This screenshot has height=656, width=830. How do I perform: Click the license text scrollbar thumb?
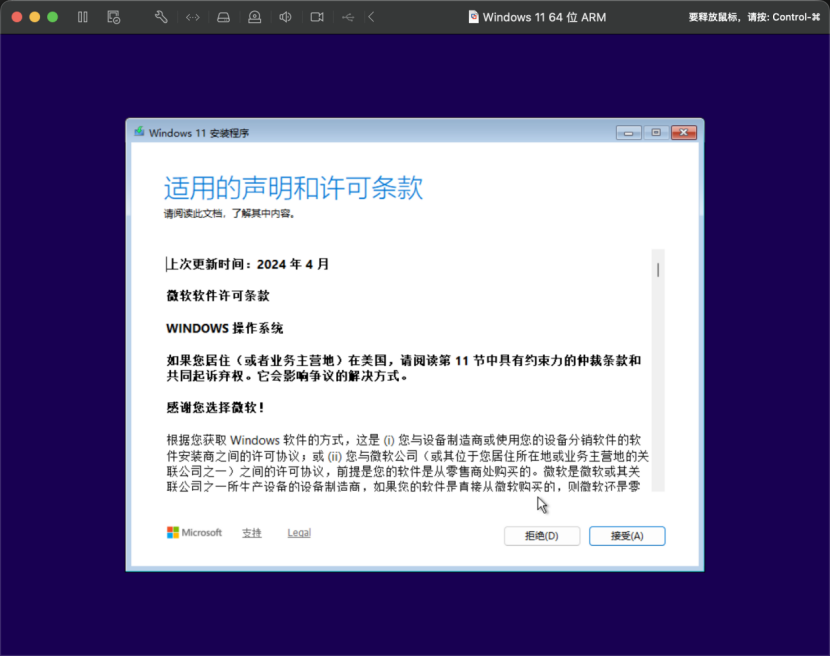tap(658, 270)
